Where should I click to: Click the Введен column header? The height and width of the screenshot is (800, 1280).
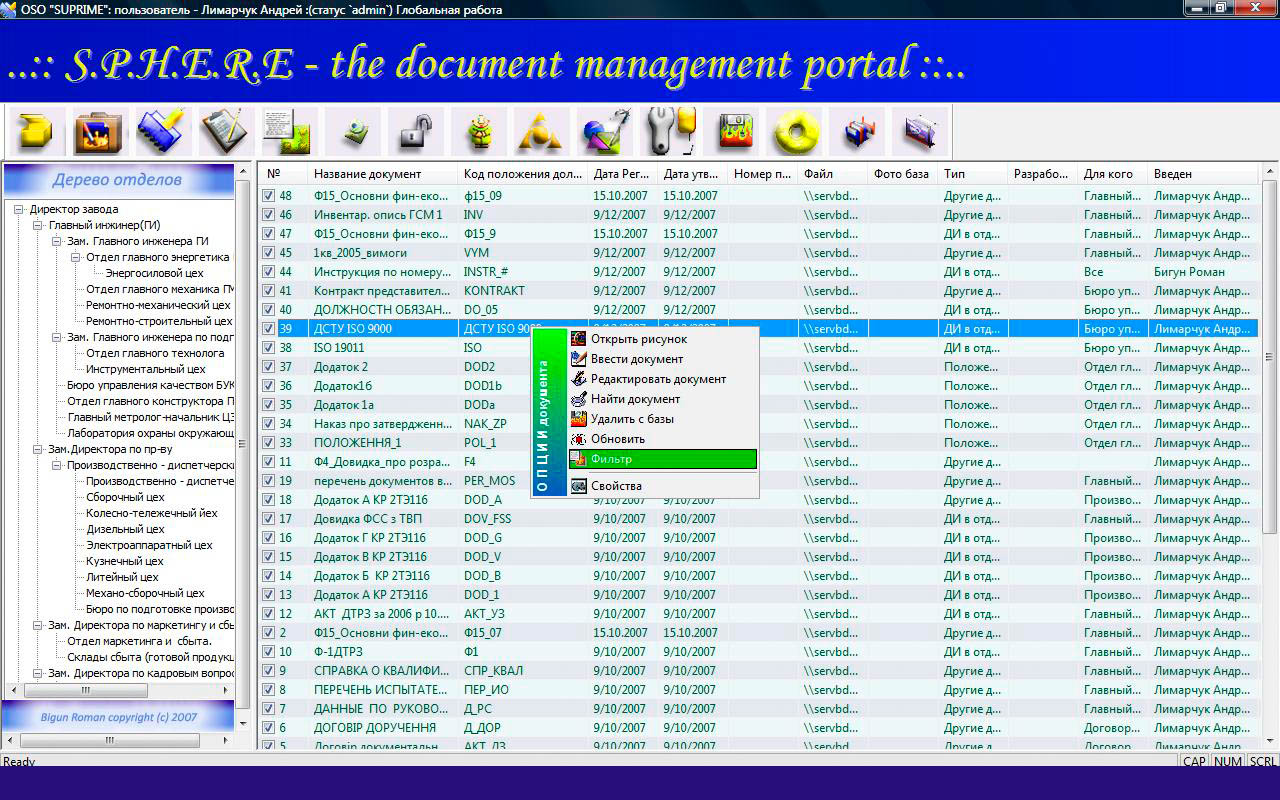pos(1203,174)
